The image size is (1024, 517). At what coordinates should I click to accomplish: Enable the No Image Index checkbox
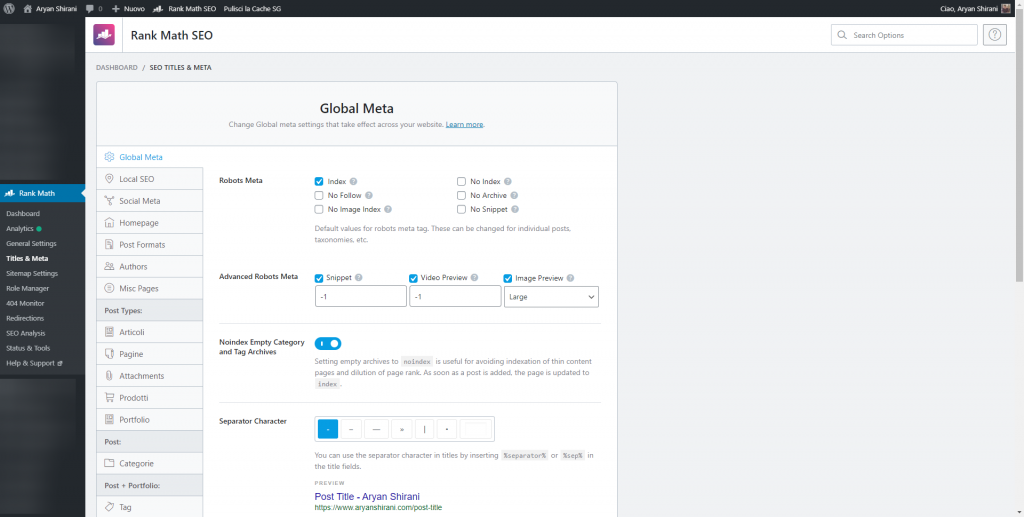tap(319, 210)
